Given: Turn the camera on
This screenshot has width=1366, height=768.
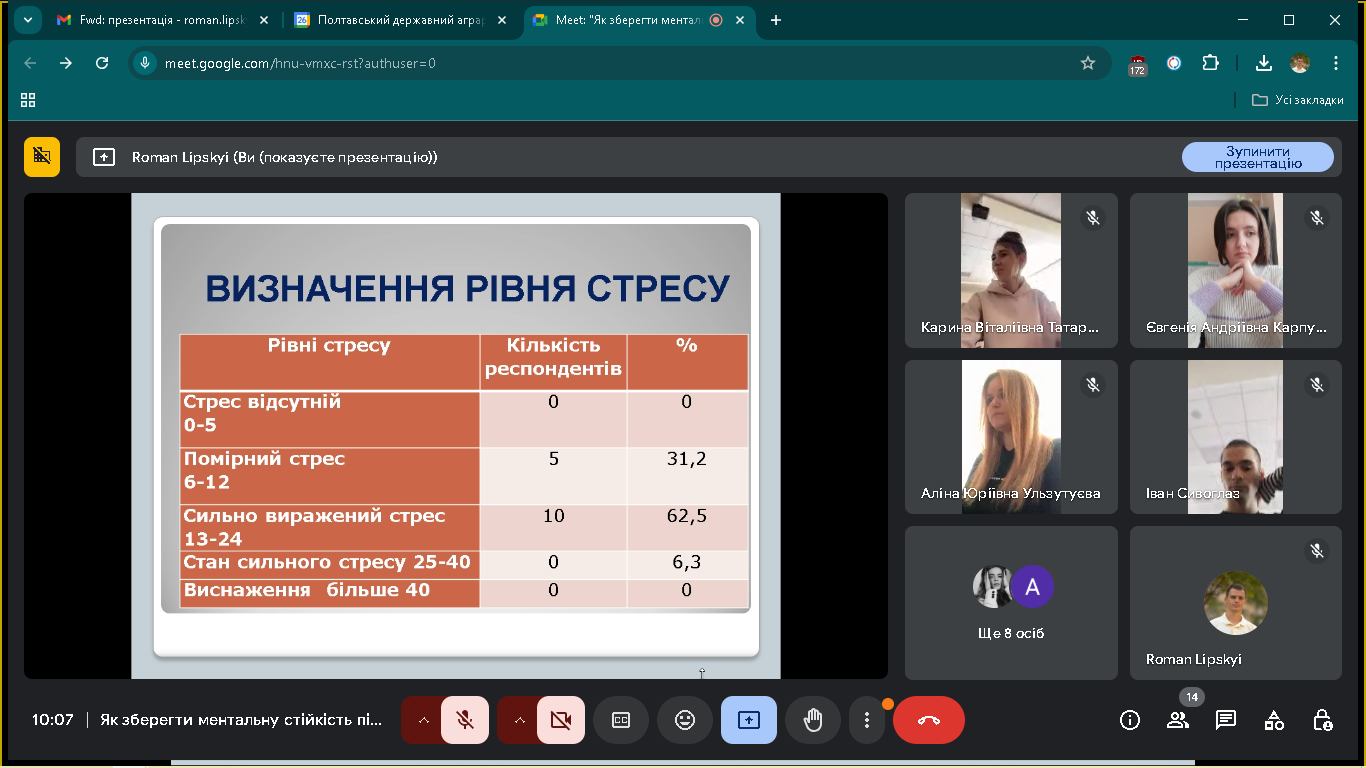Looking at the screenshot, I should click(x=561, y=720).
